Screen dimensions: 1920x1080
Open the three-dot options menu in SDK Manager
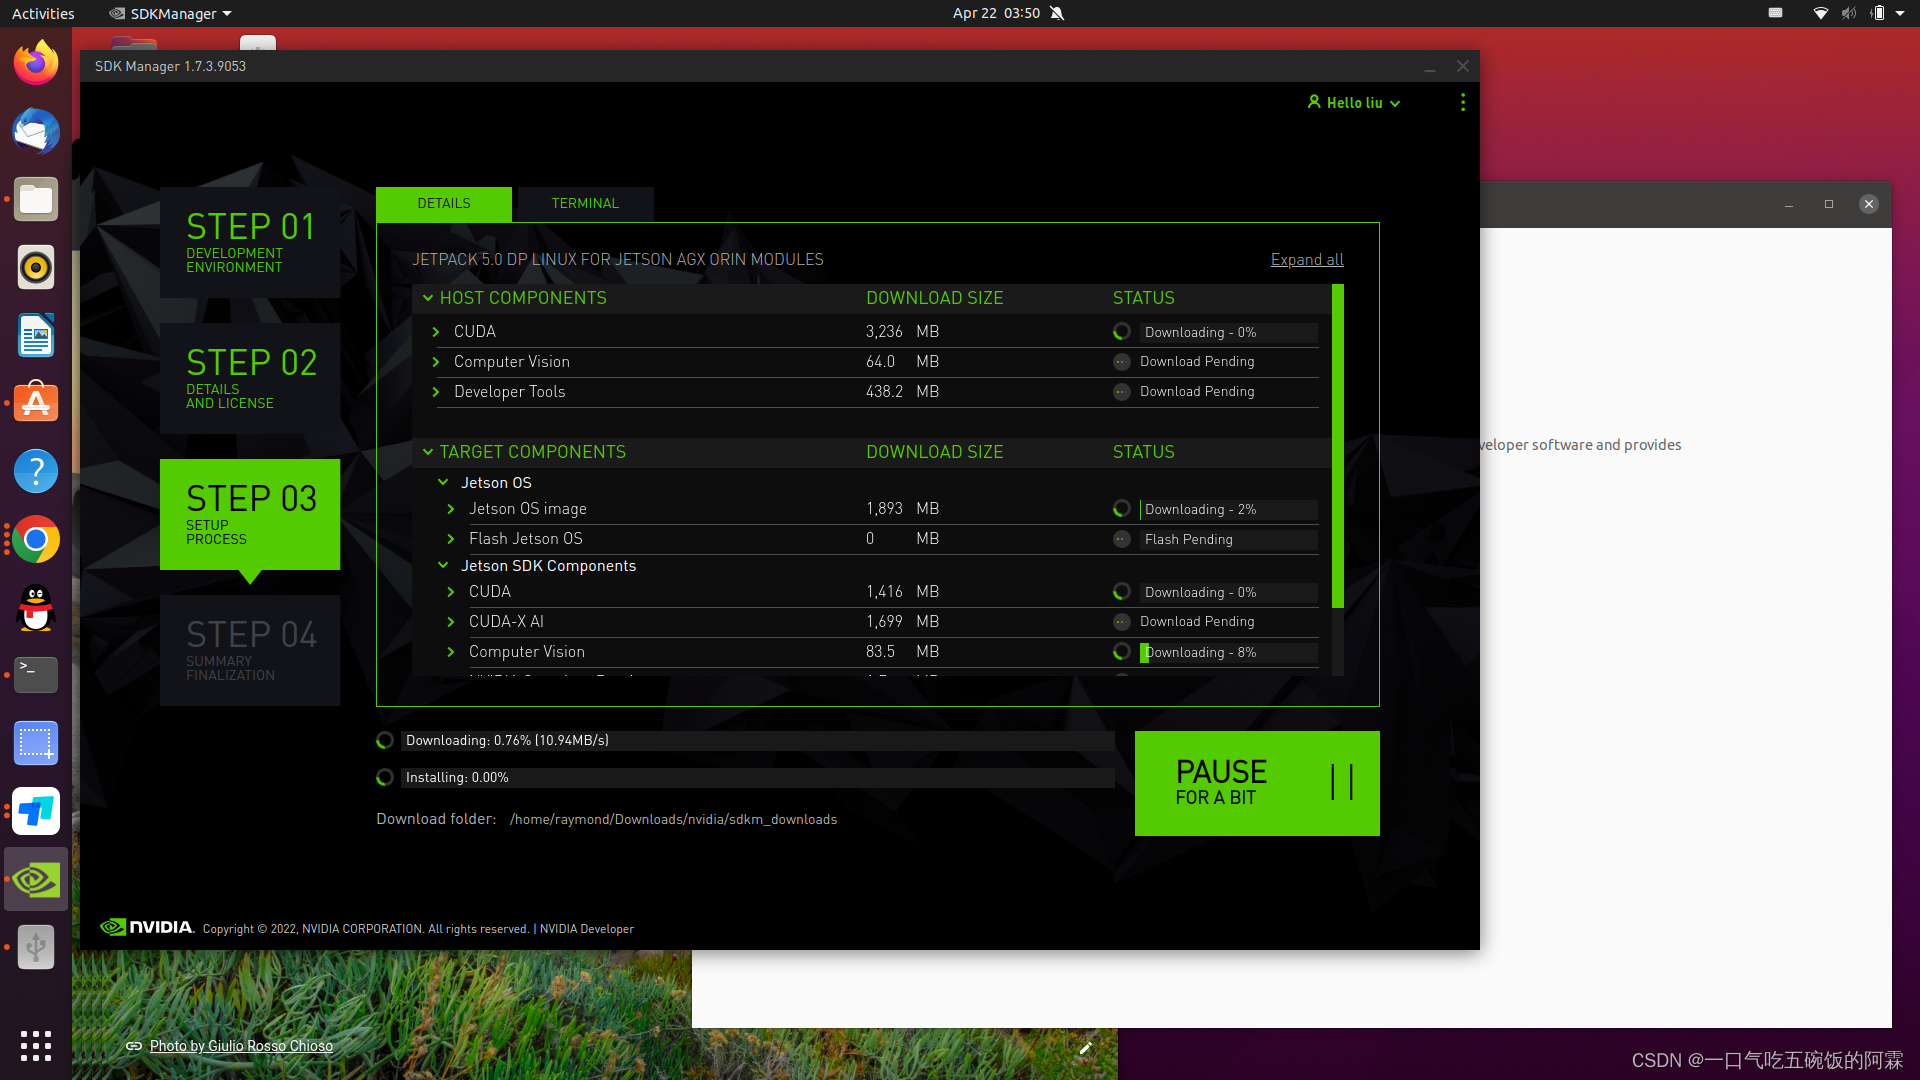pos(1462,102)
